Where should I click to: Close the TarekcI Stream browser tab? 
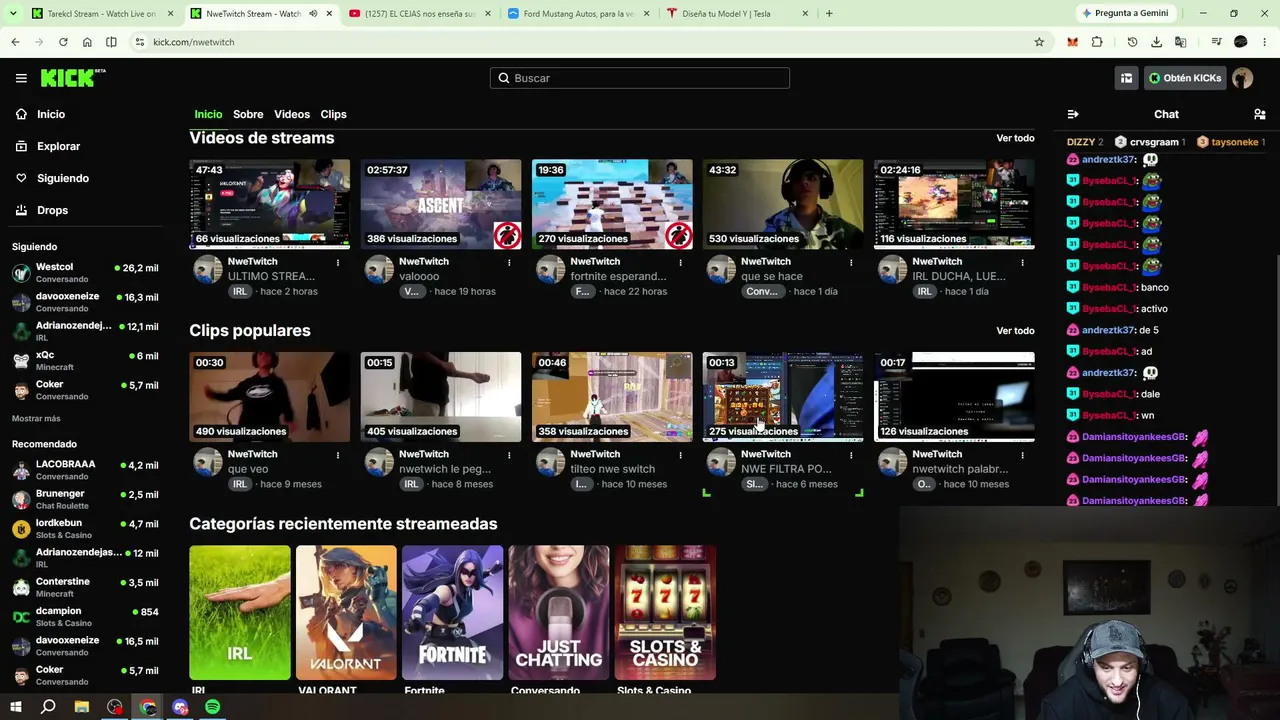click(x=170, y=14)
